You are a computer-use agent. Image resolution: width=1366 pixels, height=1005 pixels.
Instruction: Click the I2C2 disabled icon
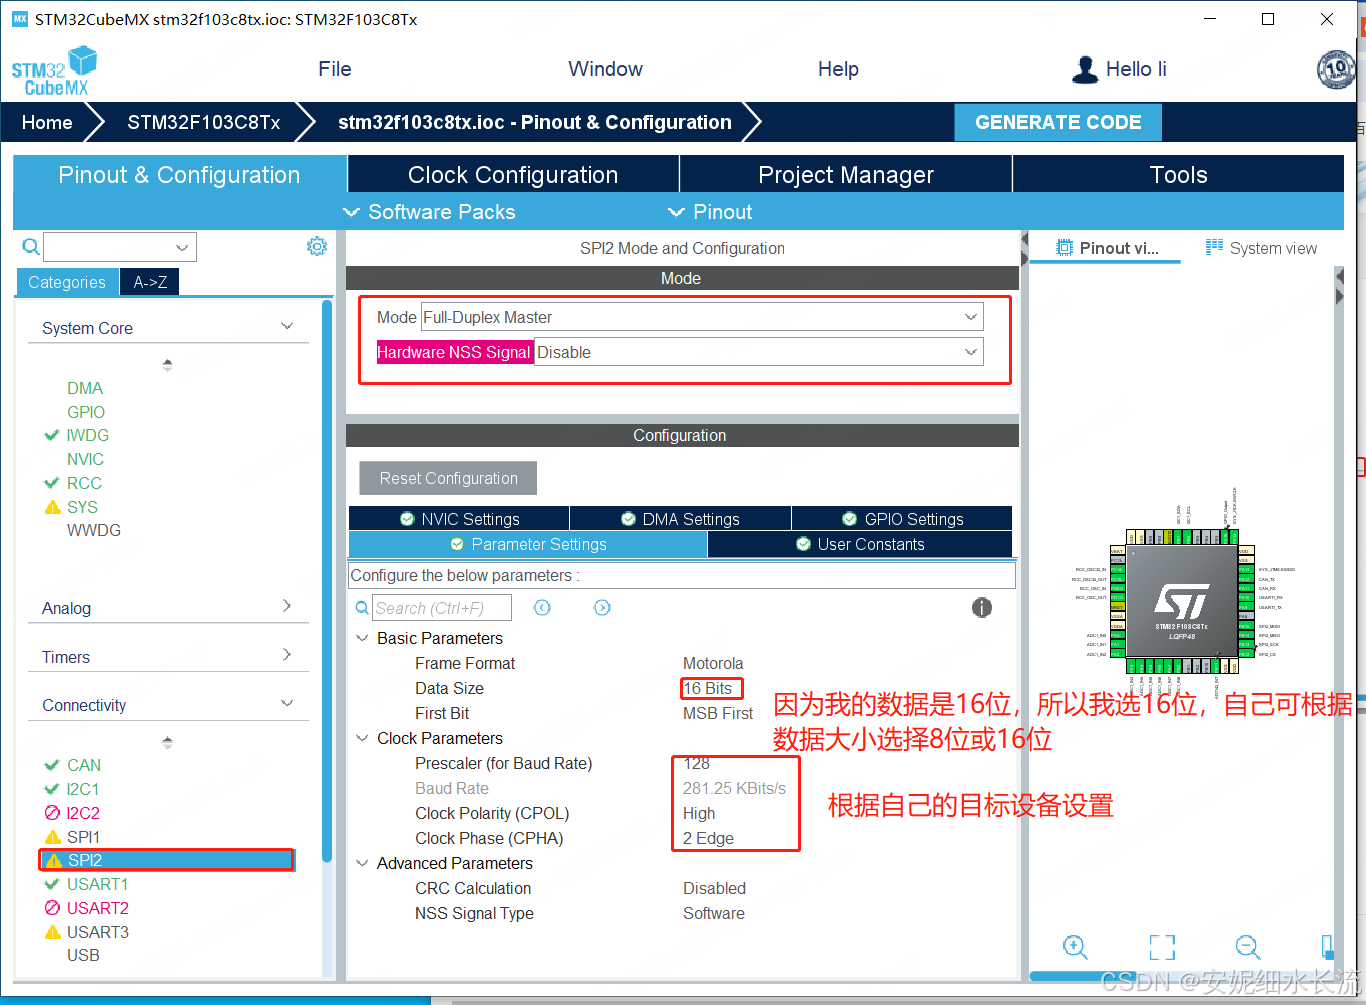pyautogui.click(x=53, y=813)
